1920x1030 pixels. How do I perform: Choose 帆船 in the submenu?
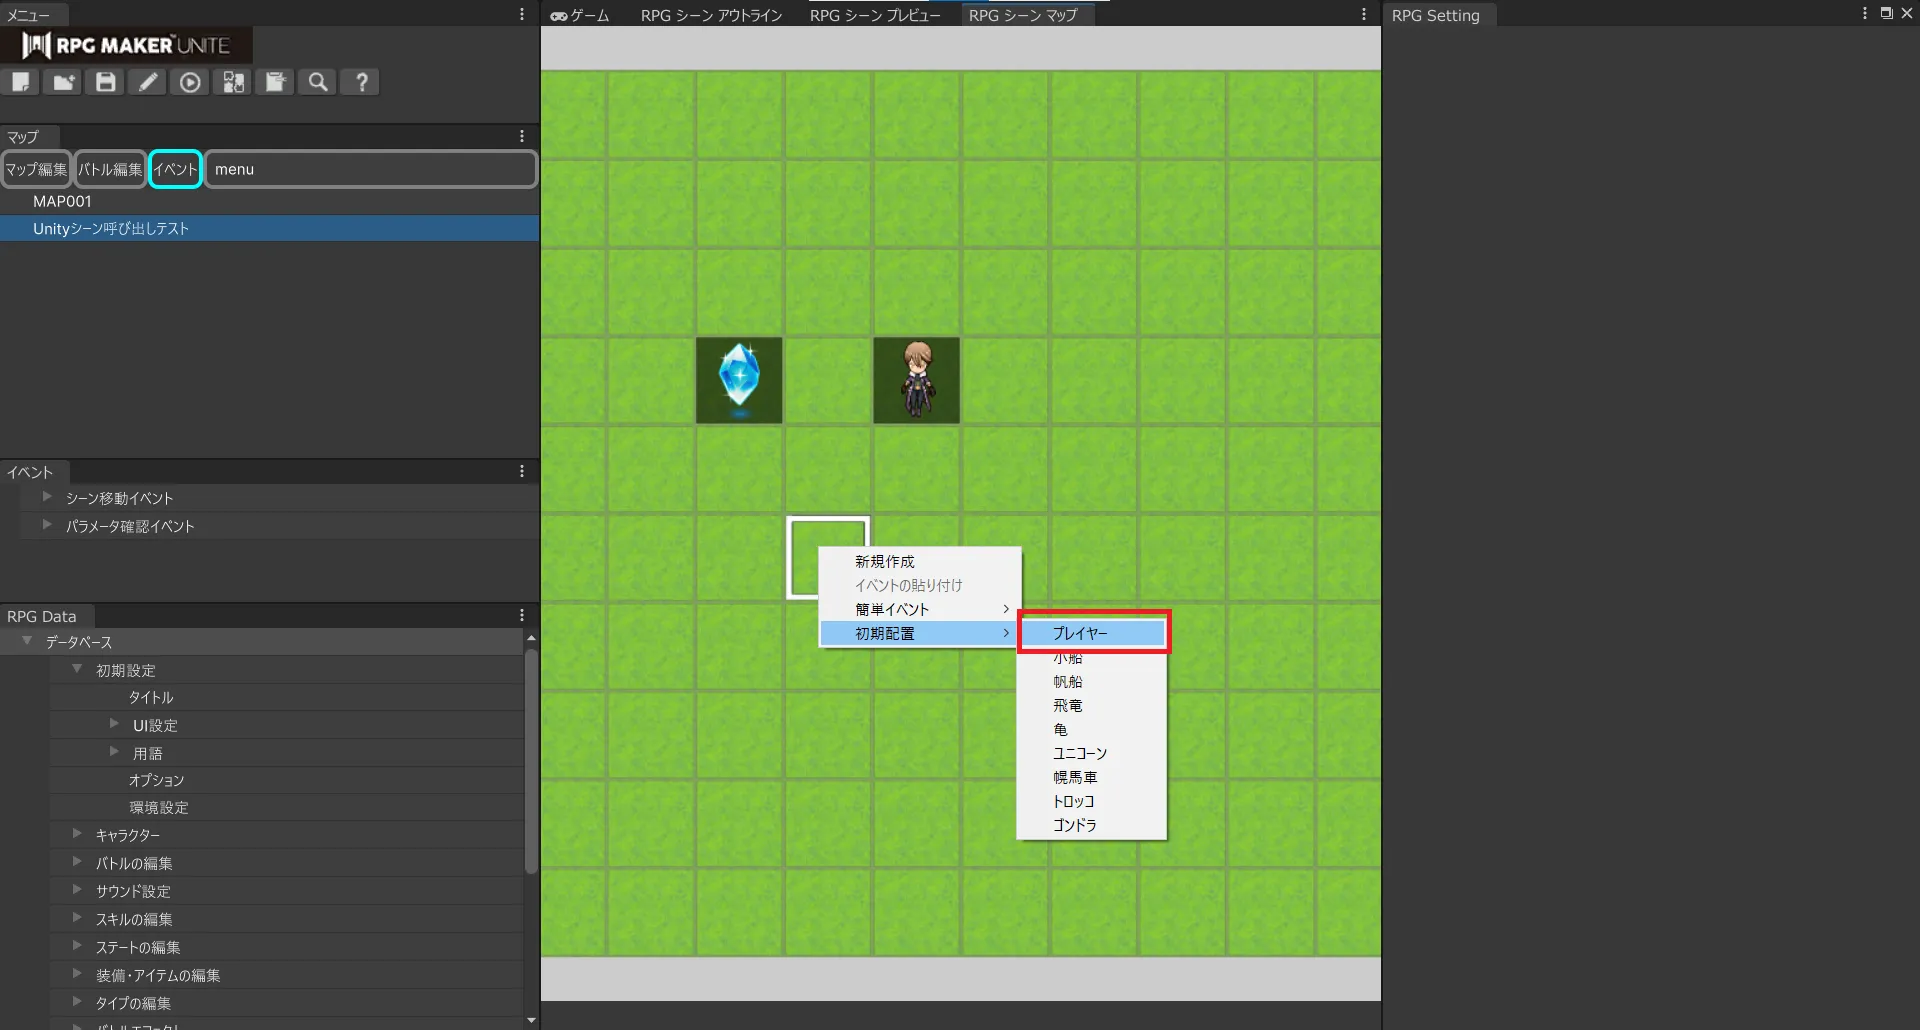(x=1092, y=681)
